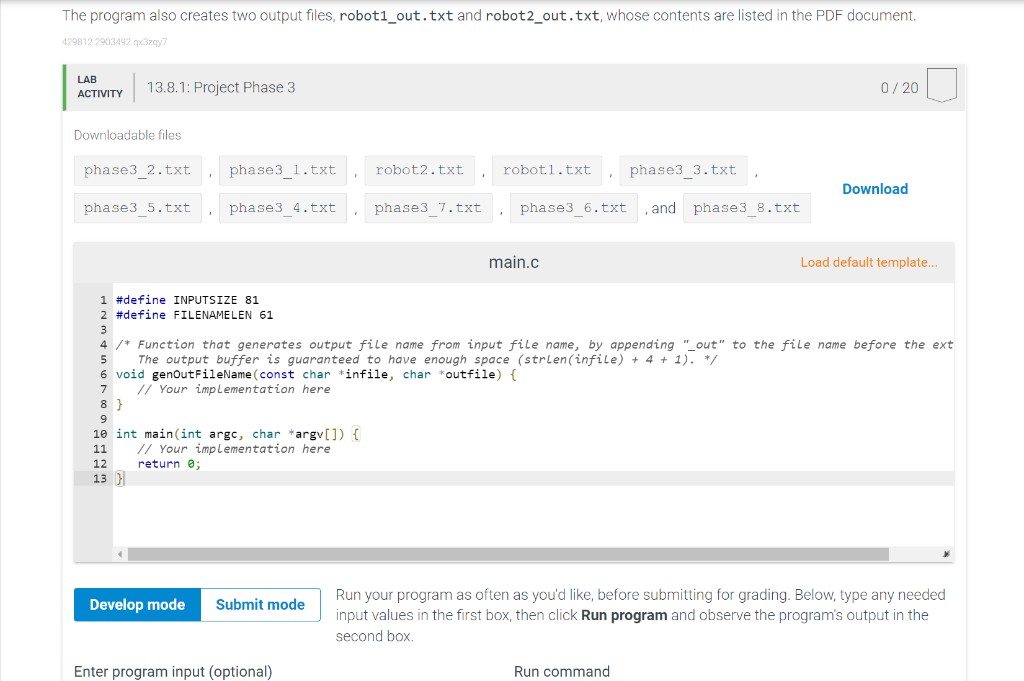Download the robot1.txt file
This screenshot has width=1024, height=681.
tap(547, 170)
